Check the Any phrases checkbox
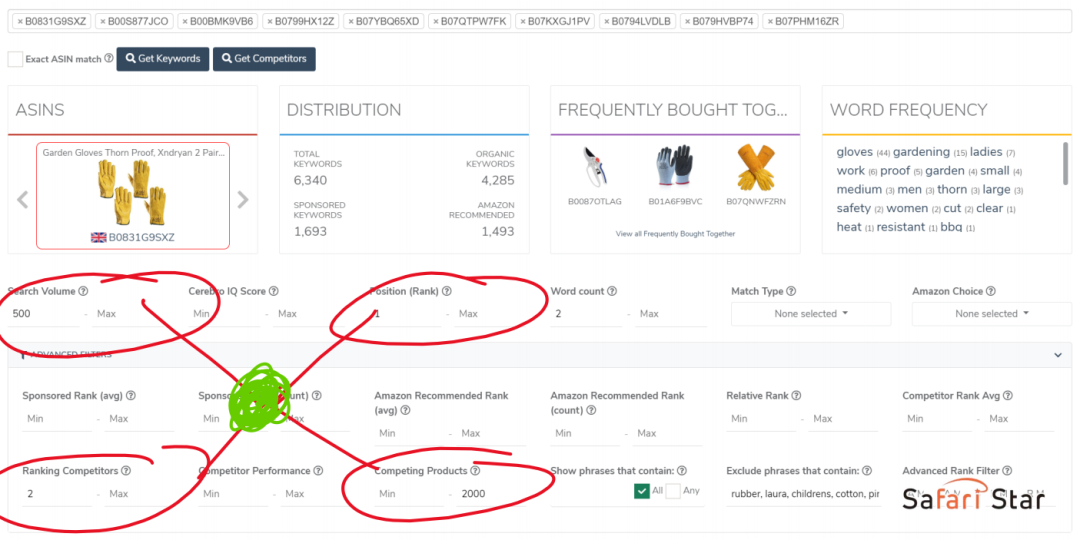Screen dimensions: 1080x540 click(x=673, y=491)
